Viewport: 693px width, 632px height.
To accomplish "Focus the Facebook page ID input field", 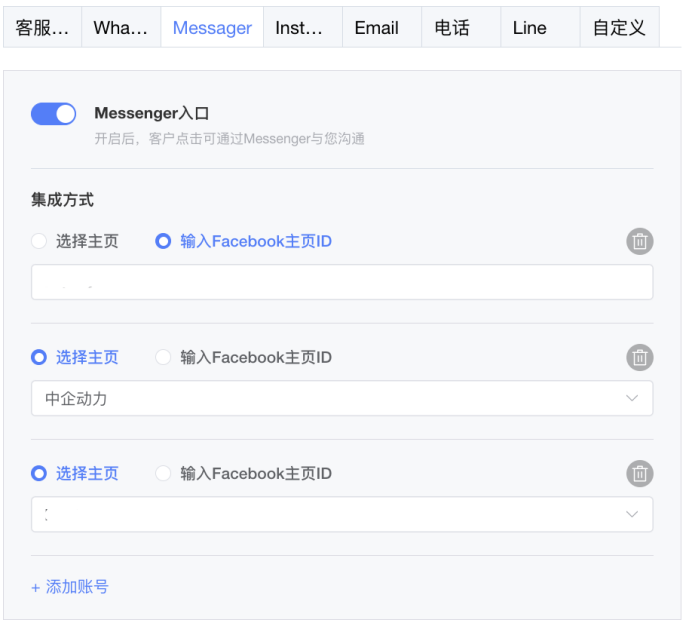I will tap(342, 282).
